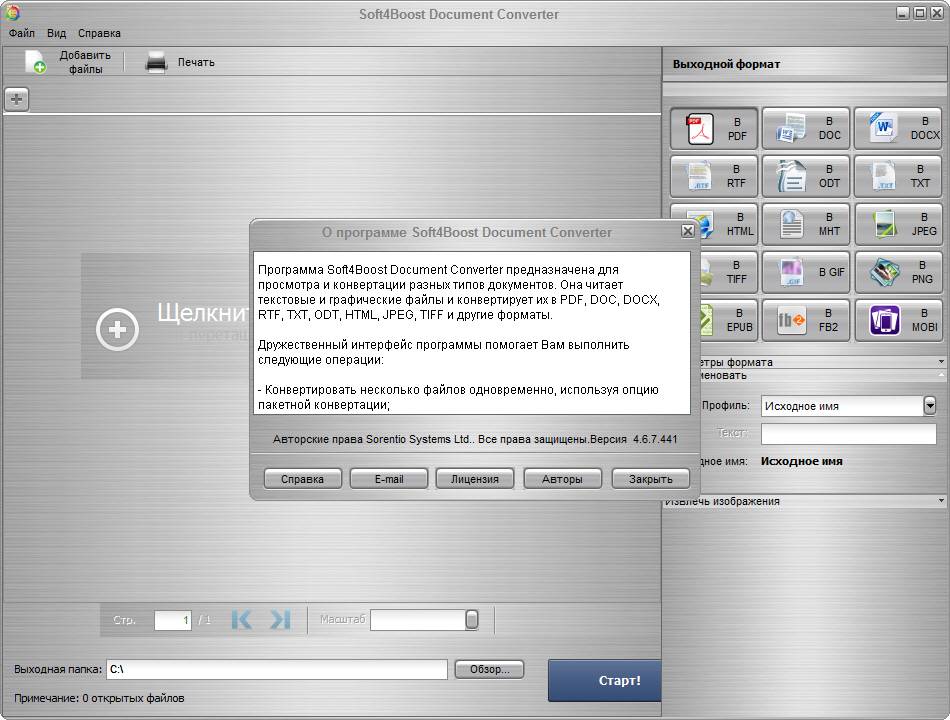Minimize the Soft4Boost Document Converter window
This screenshot has height=720, width=950.
tap(903, 12)
